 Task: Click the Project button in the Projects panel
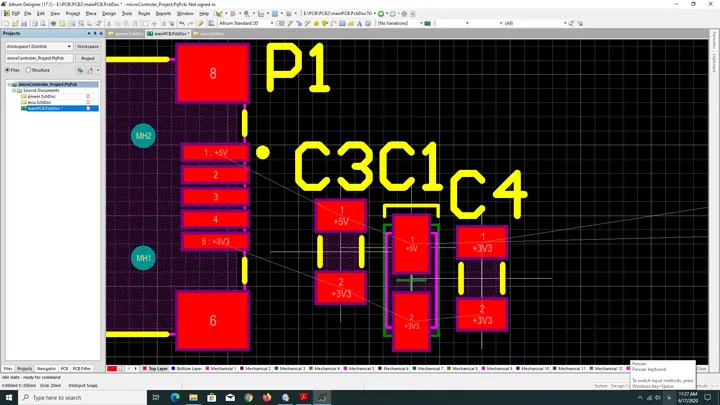88,58
